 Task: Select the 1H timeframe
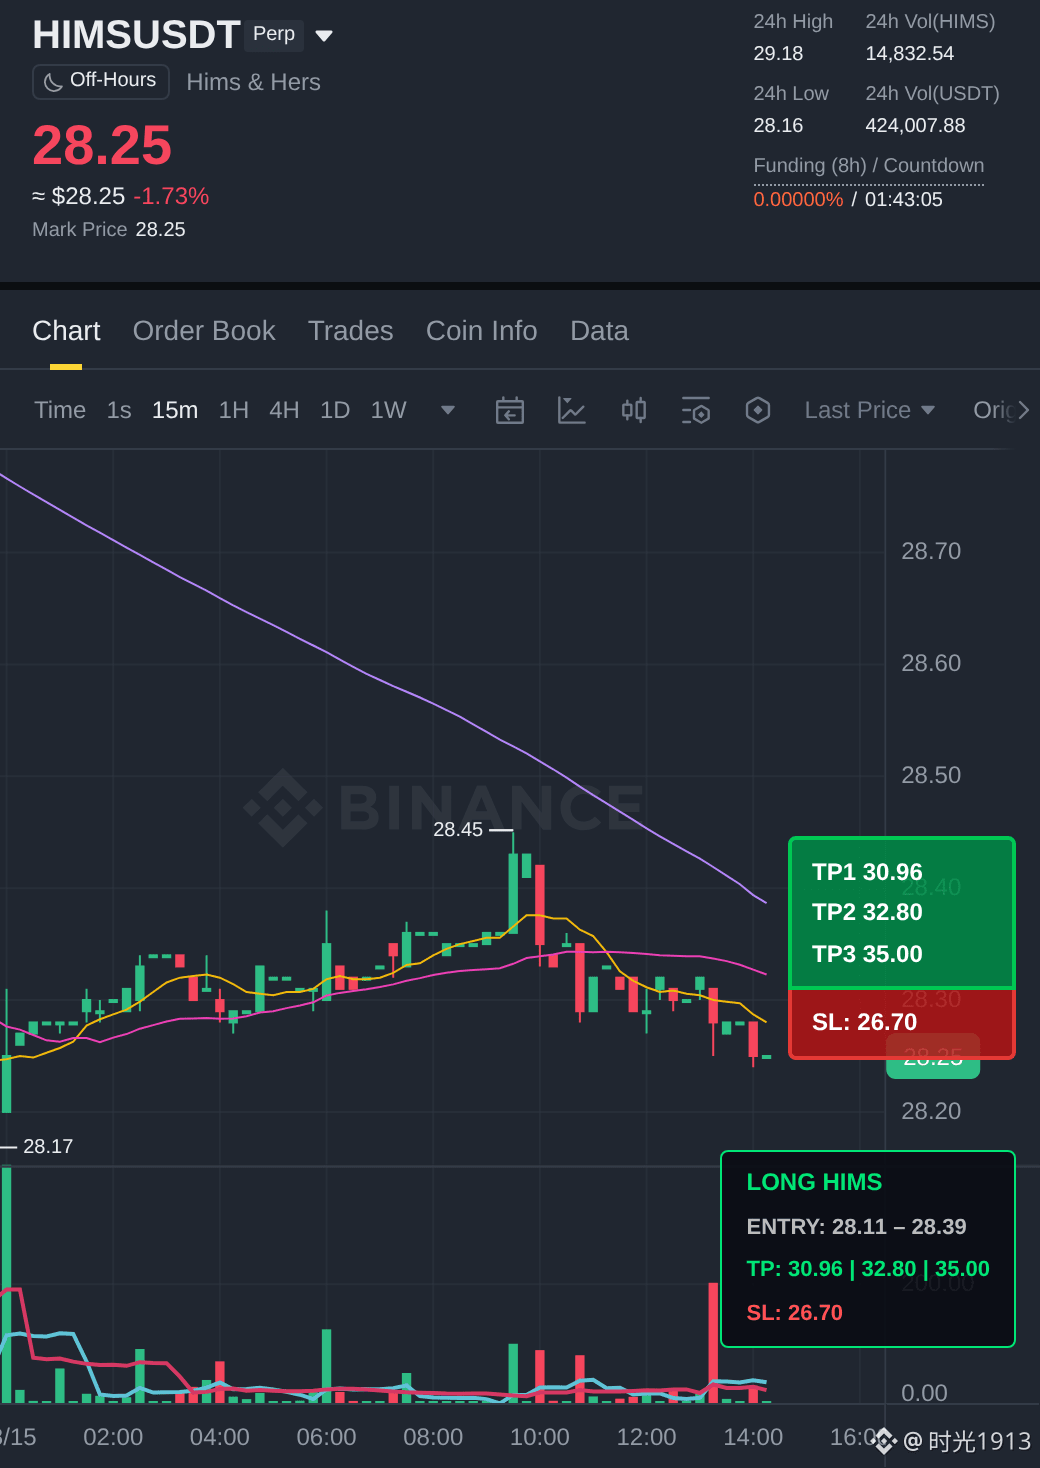(x=234, y=410)
